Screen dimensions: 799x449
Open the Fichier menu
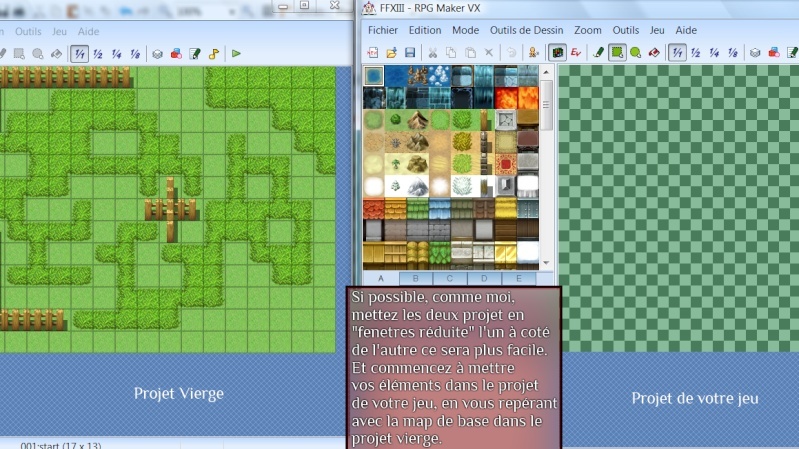383,30
